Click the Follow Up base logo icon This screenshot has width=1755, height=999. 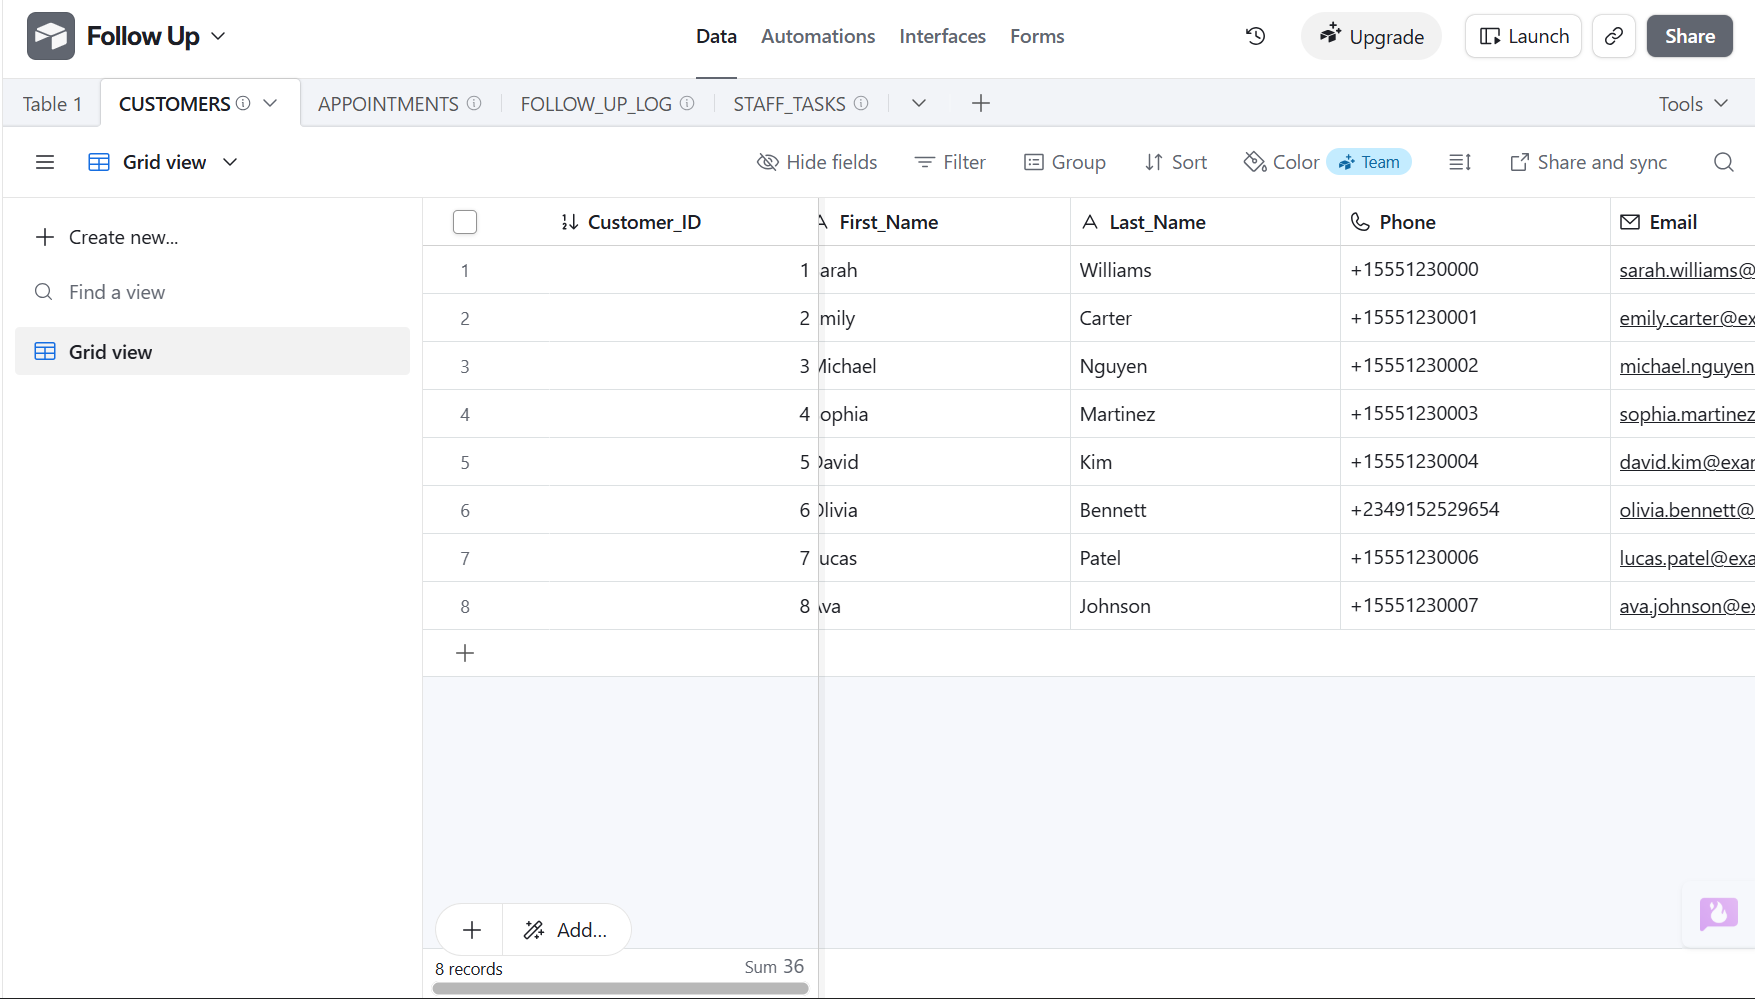(51, 36)
